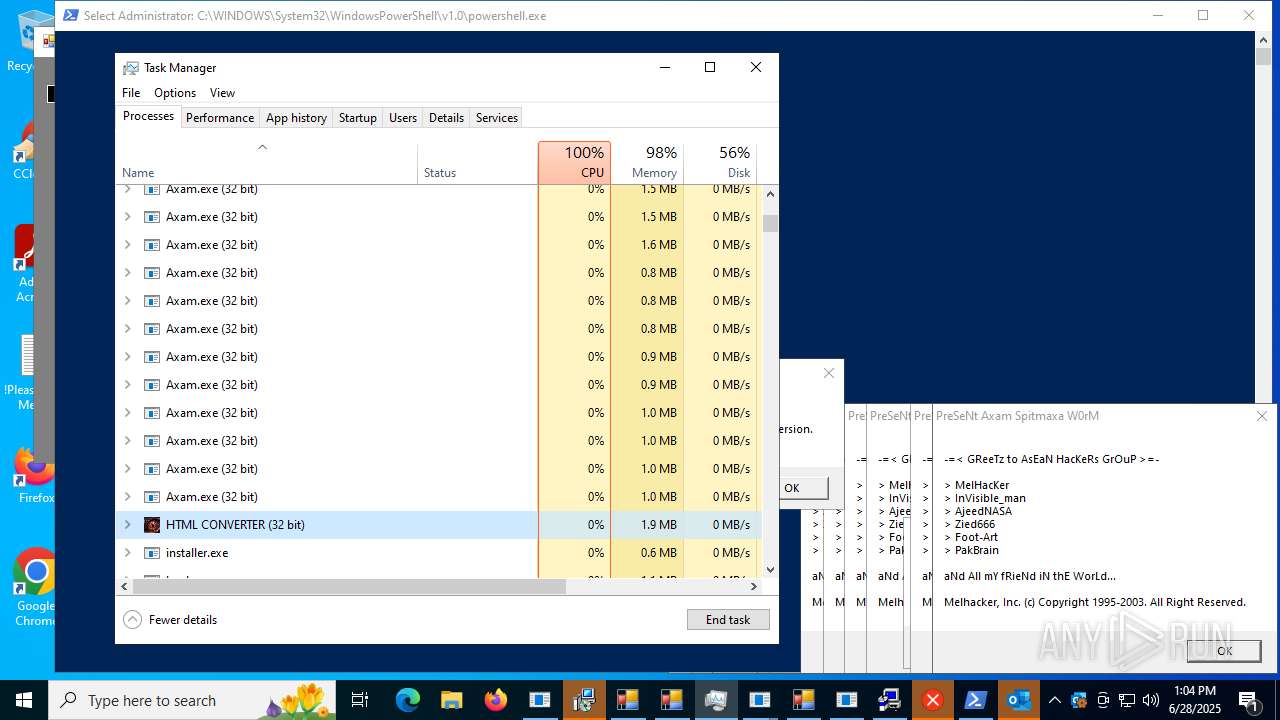Show hidden system tray icons

pos(1054,700)
